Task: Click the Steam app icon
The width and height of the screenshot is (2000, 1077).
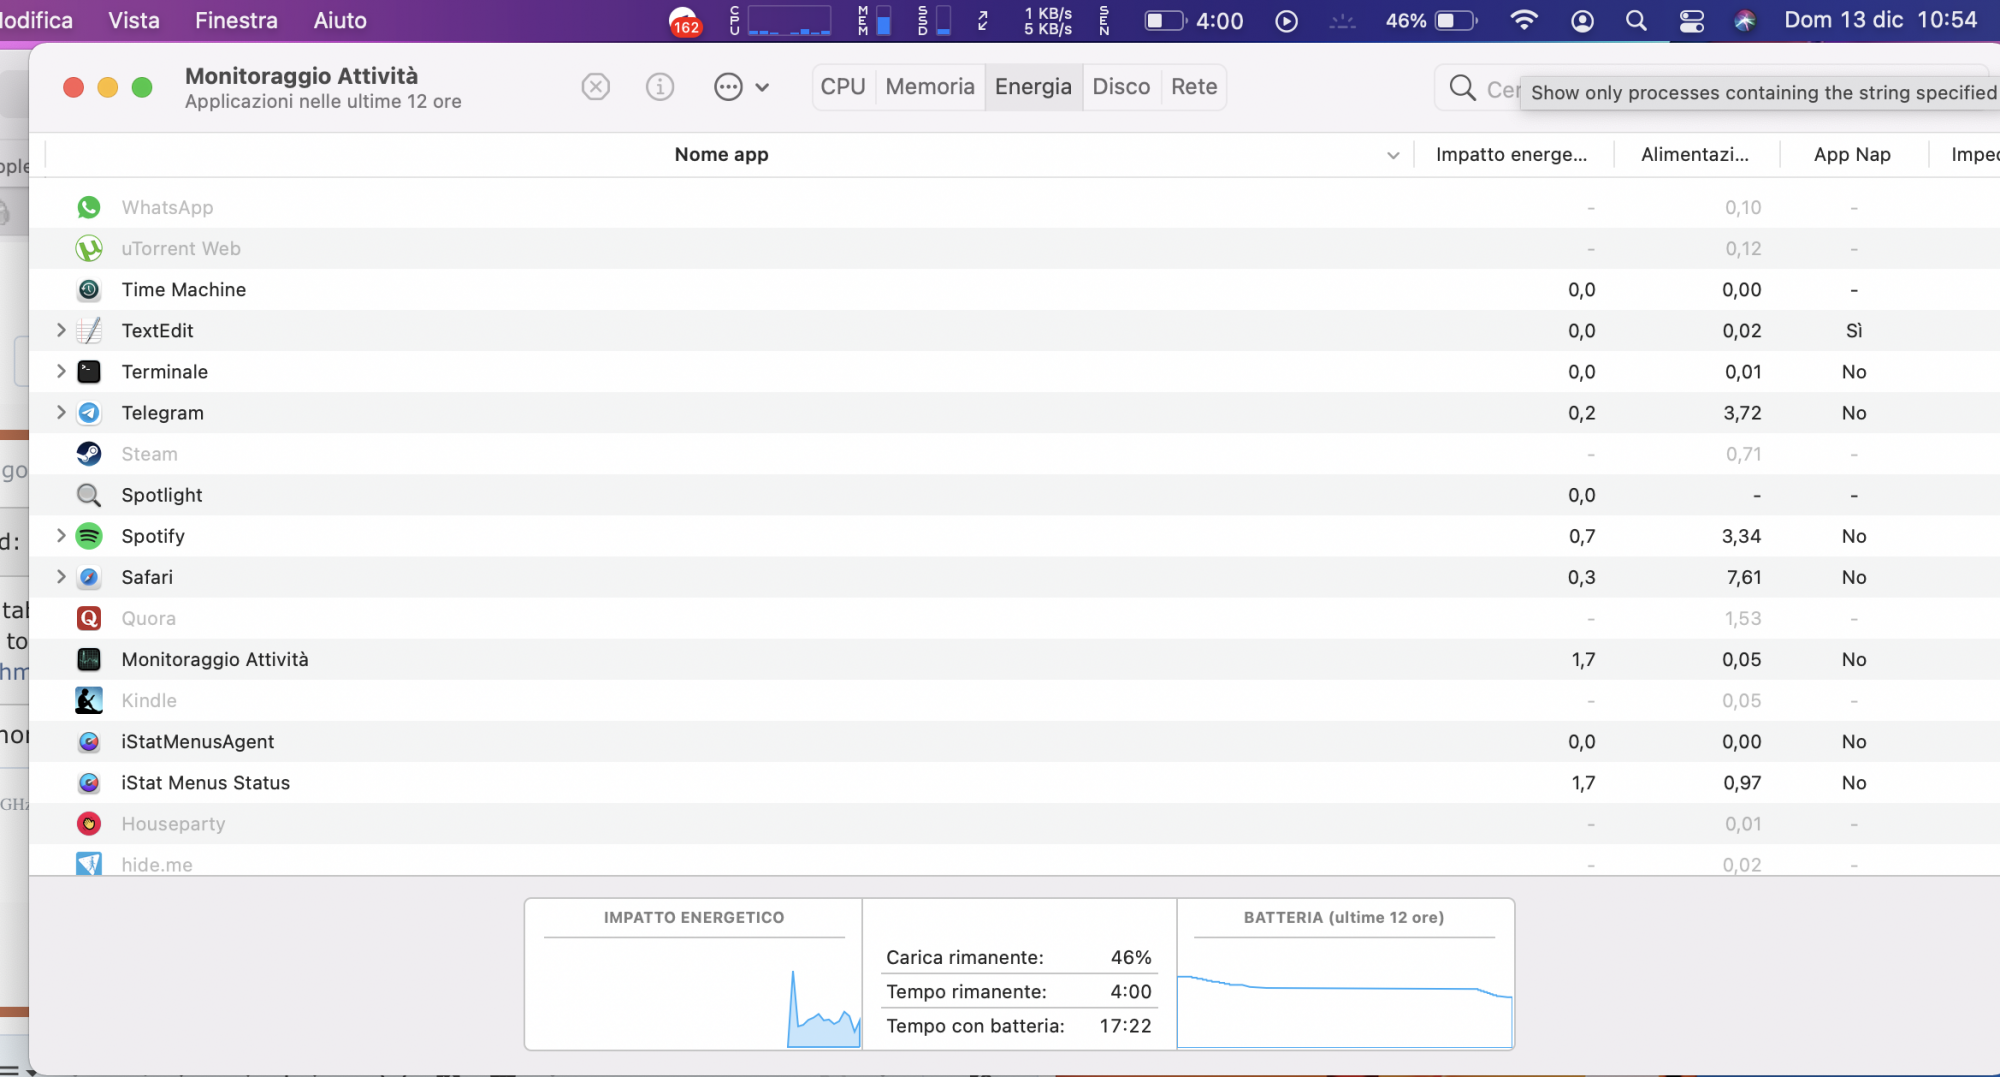Action: pyautogui.click(x=89, y=453)
